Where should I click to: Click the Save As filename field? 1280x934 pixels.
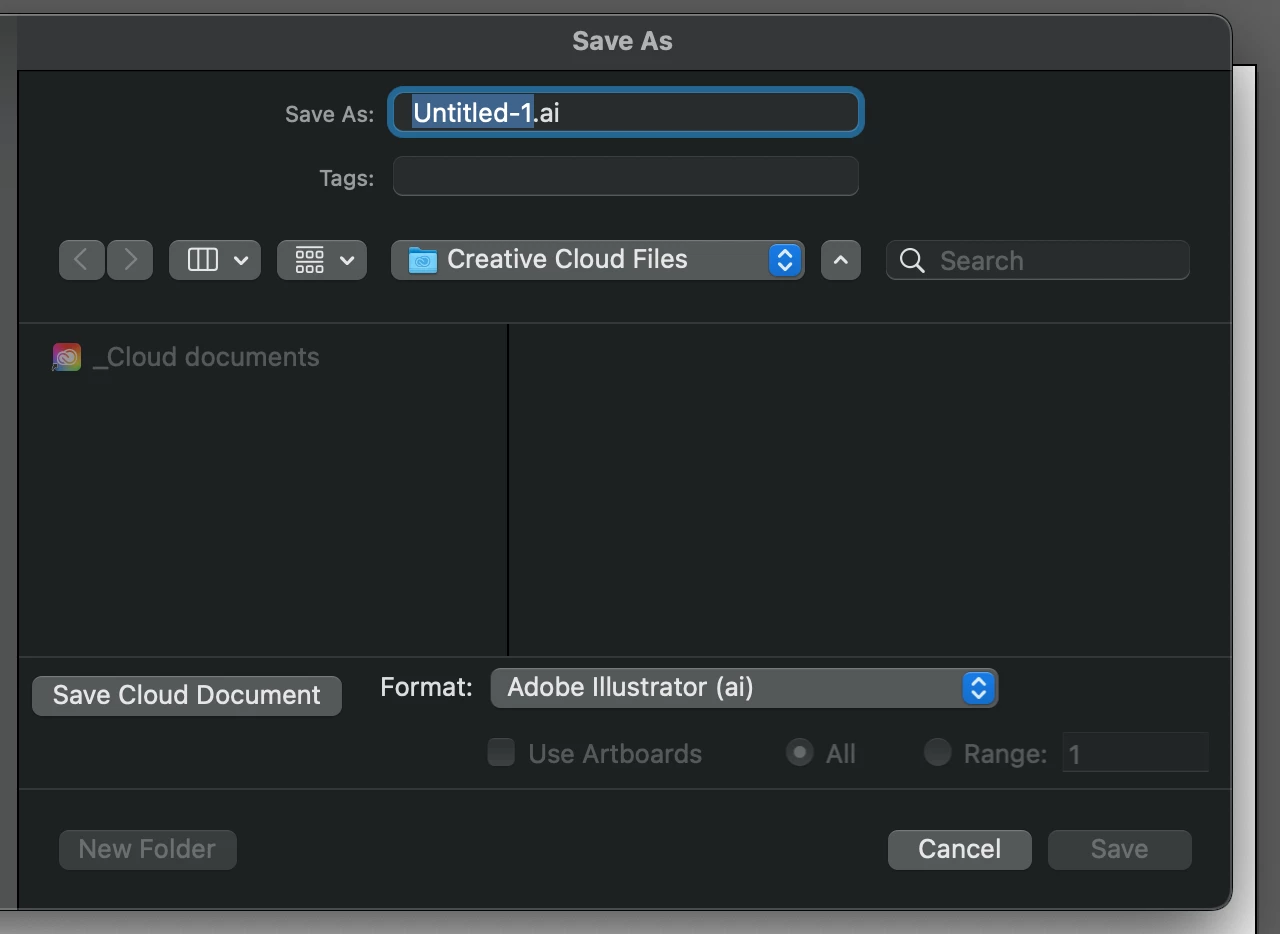tap(625, 112)
